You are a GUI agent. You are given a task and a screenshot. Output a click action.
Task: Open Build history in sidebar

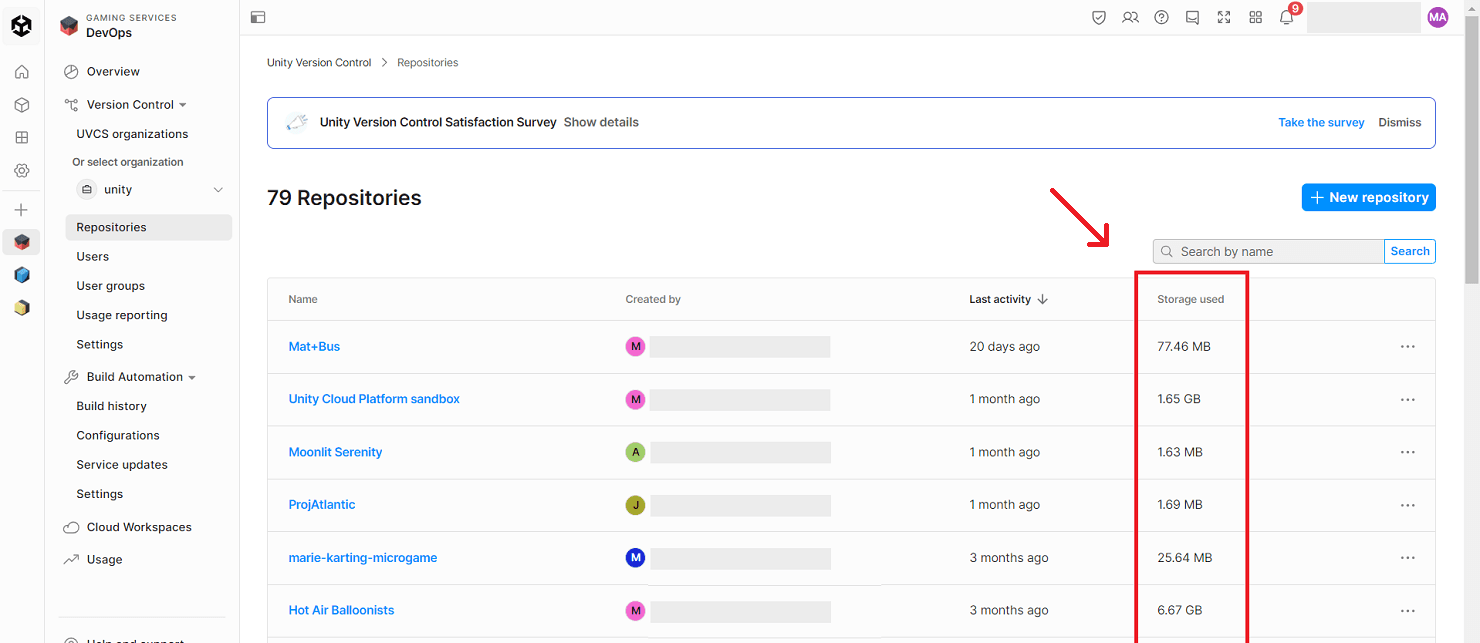pyautogui.click(x=112, y=406)
